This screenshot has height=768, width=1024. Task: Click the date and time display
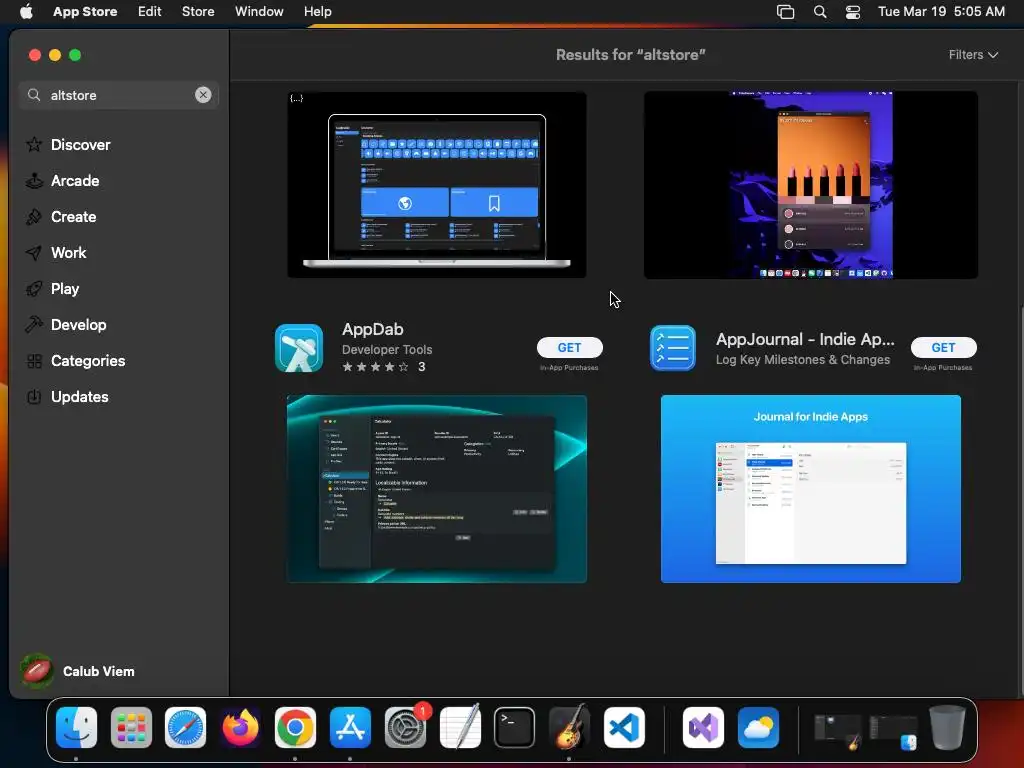tap(941, 11)
